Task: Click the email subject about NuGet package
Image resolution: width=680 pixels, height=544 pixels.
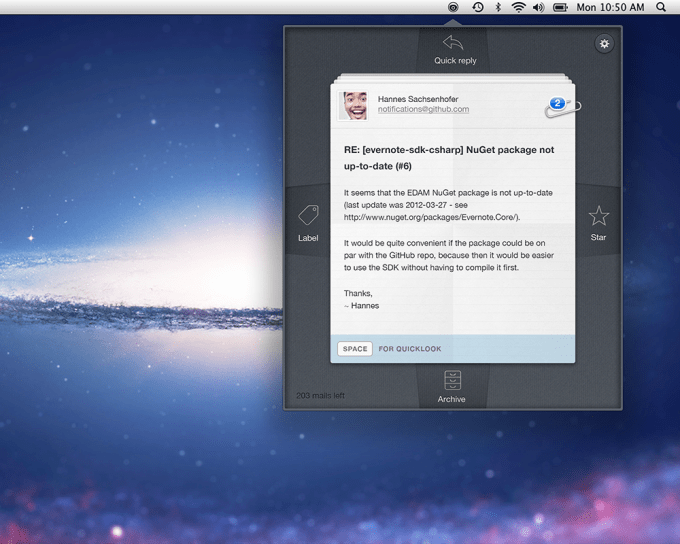Action: click(448, 158)
